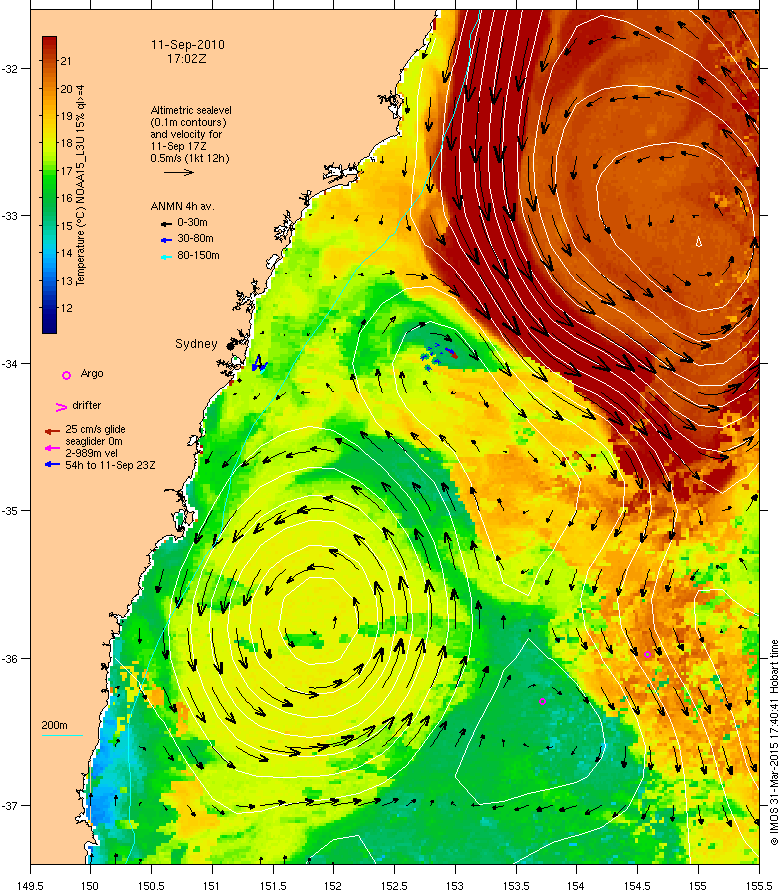Screen dimensions: 780x890
Task: Click the -37 latitude axis label
Action: coord(10,806)
